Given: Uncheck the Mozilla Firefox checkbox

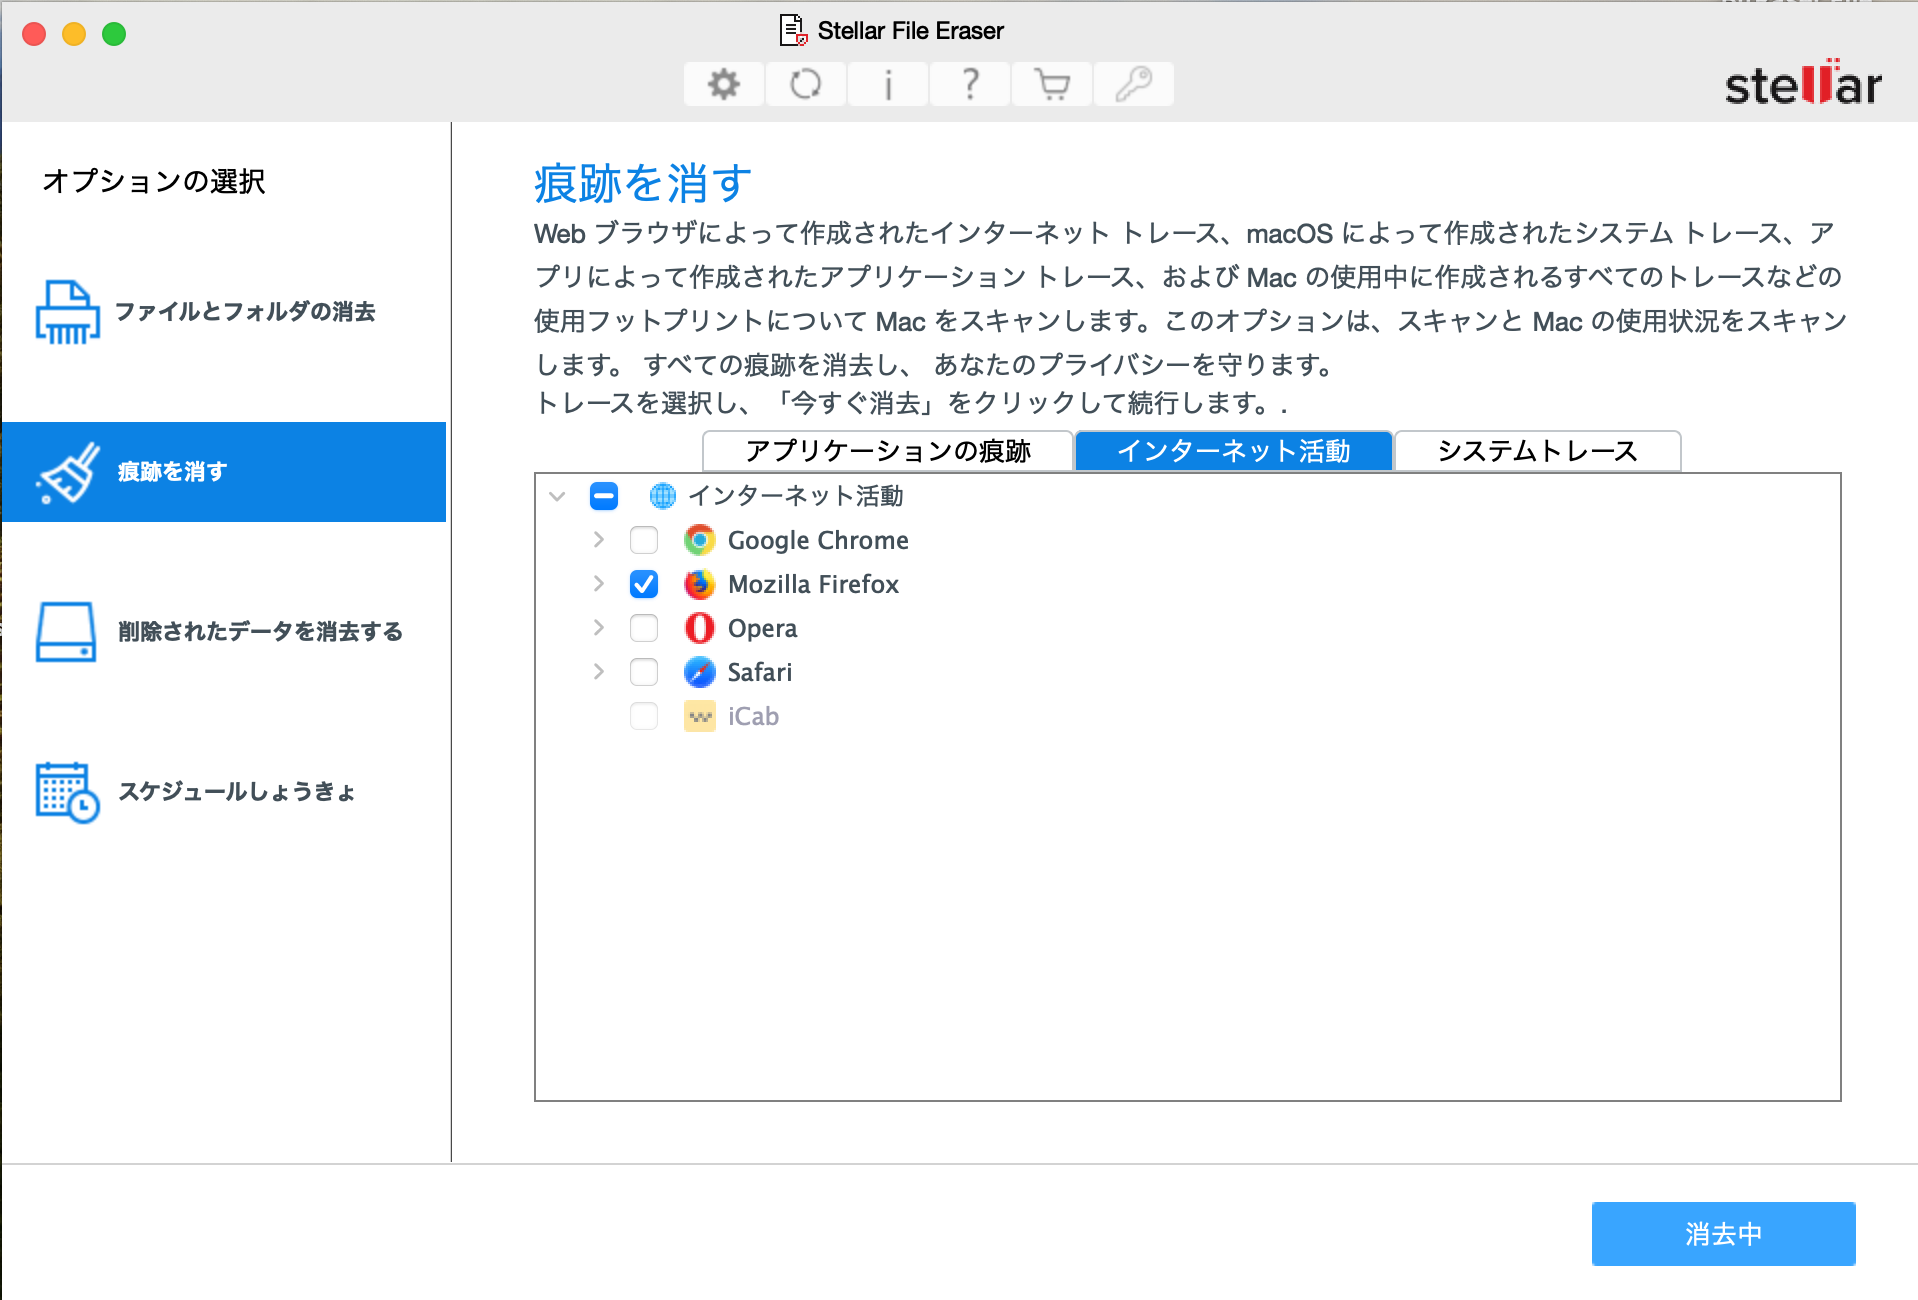Looking at the screenshot, I should click(644, 584).
